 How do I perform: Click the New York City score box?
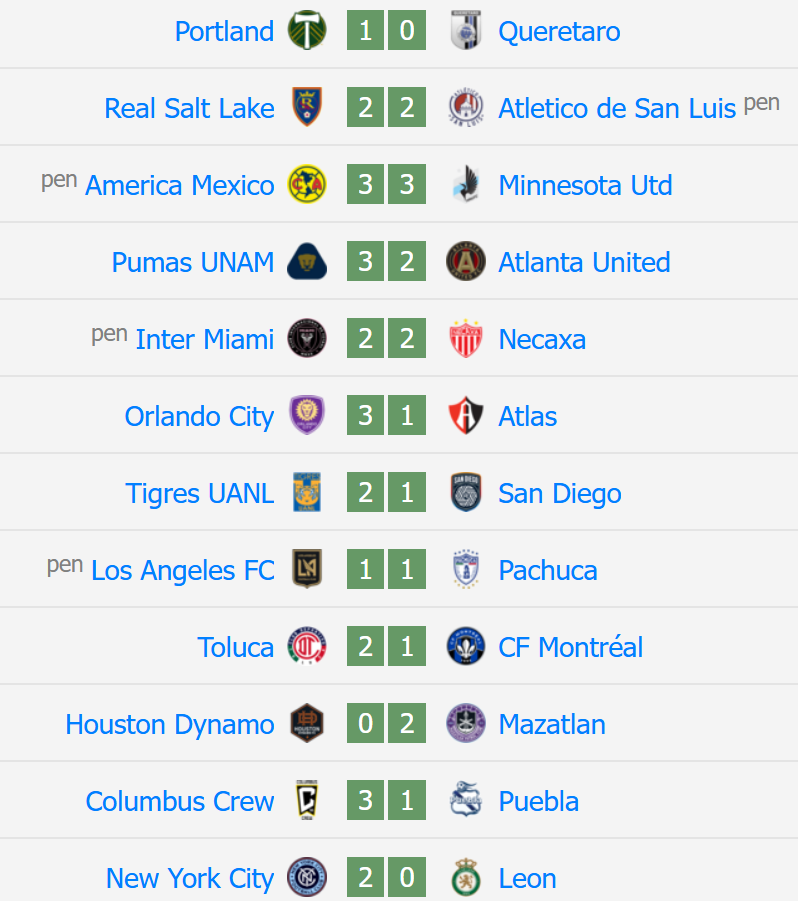(x=365, y=877)
